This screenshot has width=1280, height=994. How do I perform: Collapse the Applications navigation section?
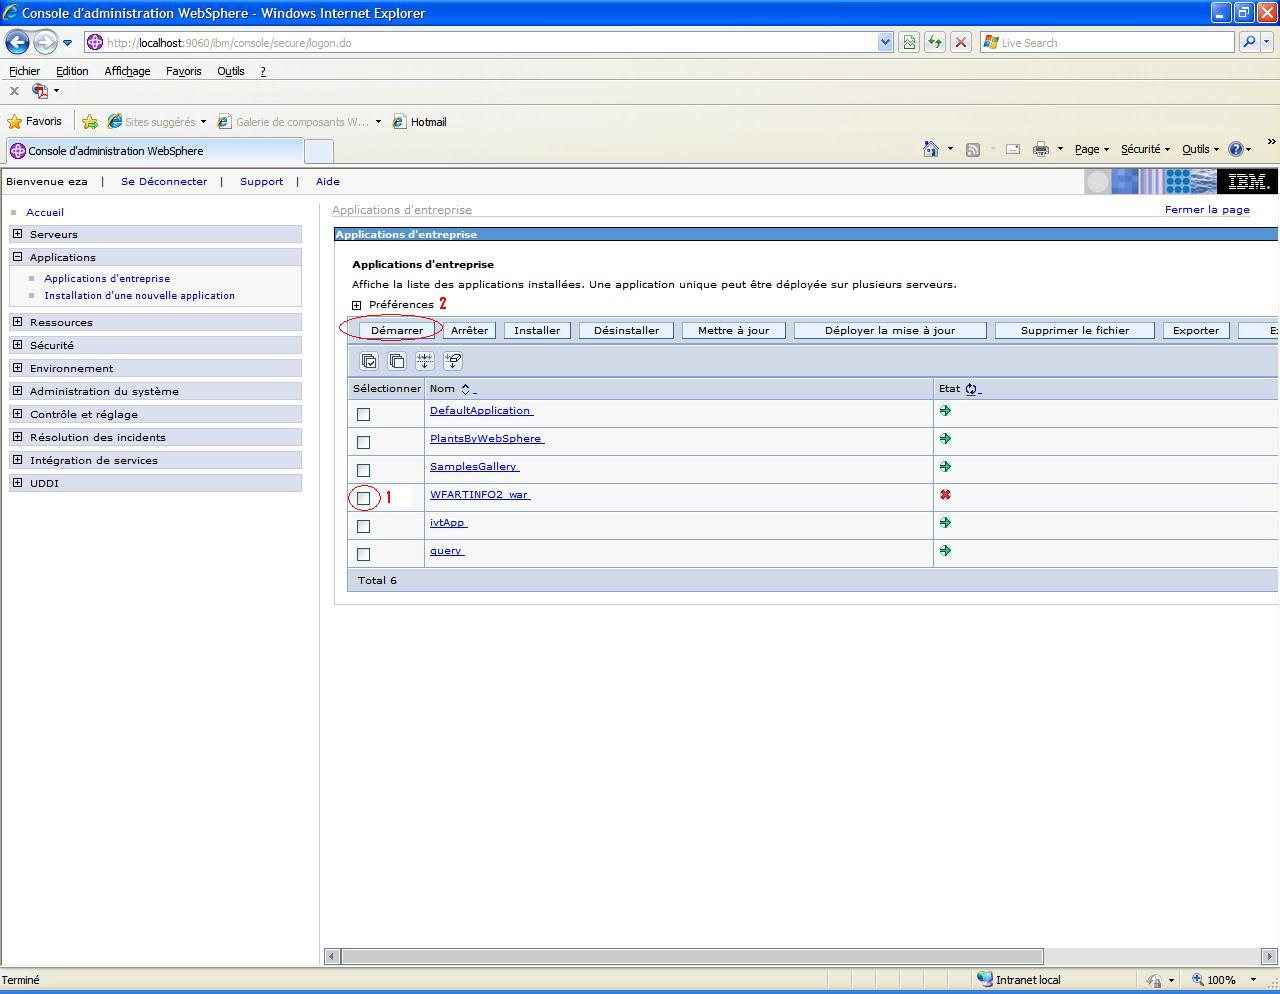(17, 257)
